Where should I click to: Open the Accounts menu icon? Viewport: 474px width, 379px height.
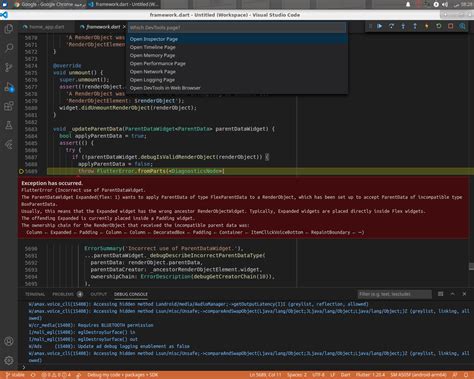(x=9, y=341)
